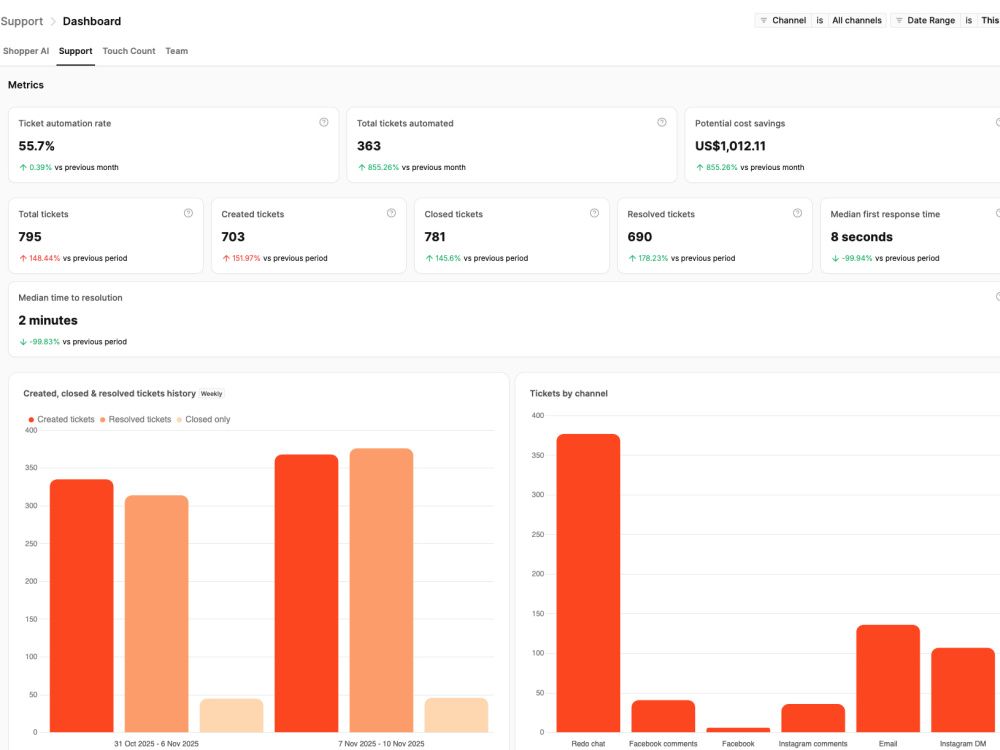Click the 363 tickets automated value

(369, 146)
